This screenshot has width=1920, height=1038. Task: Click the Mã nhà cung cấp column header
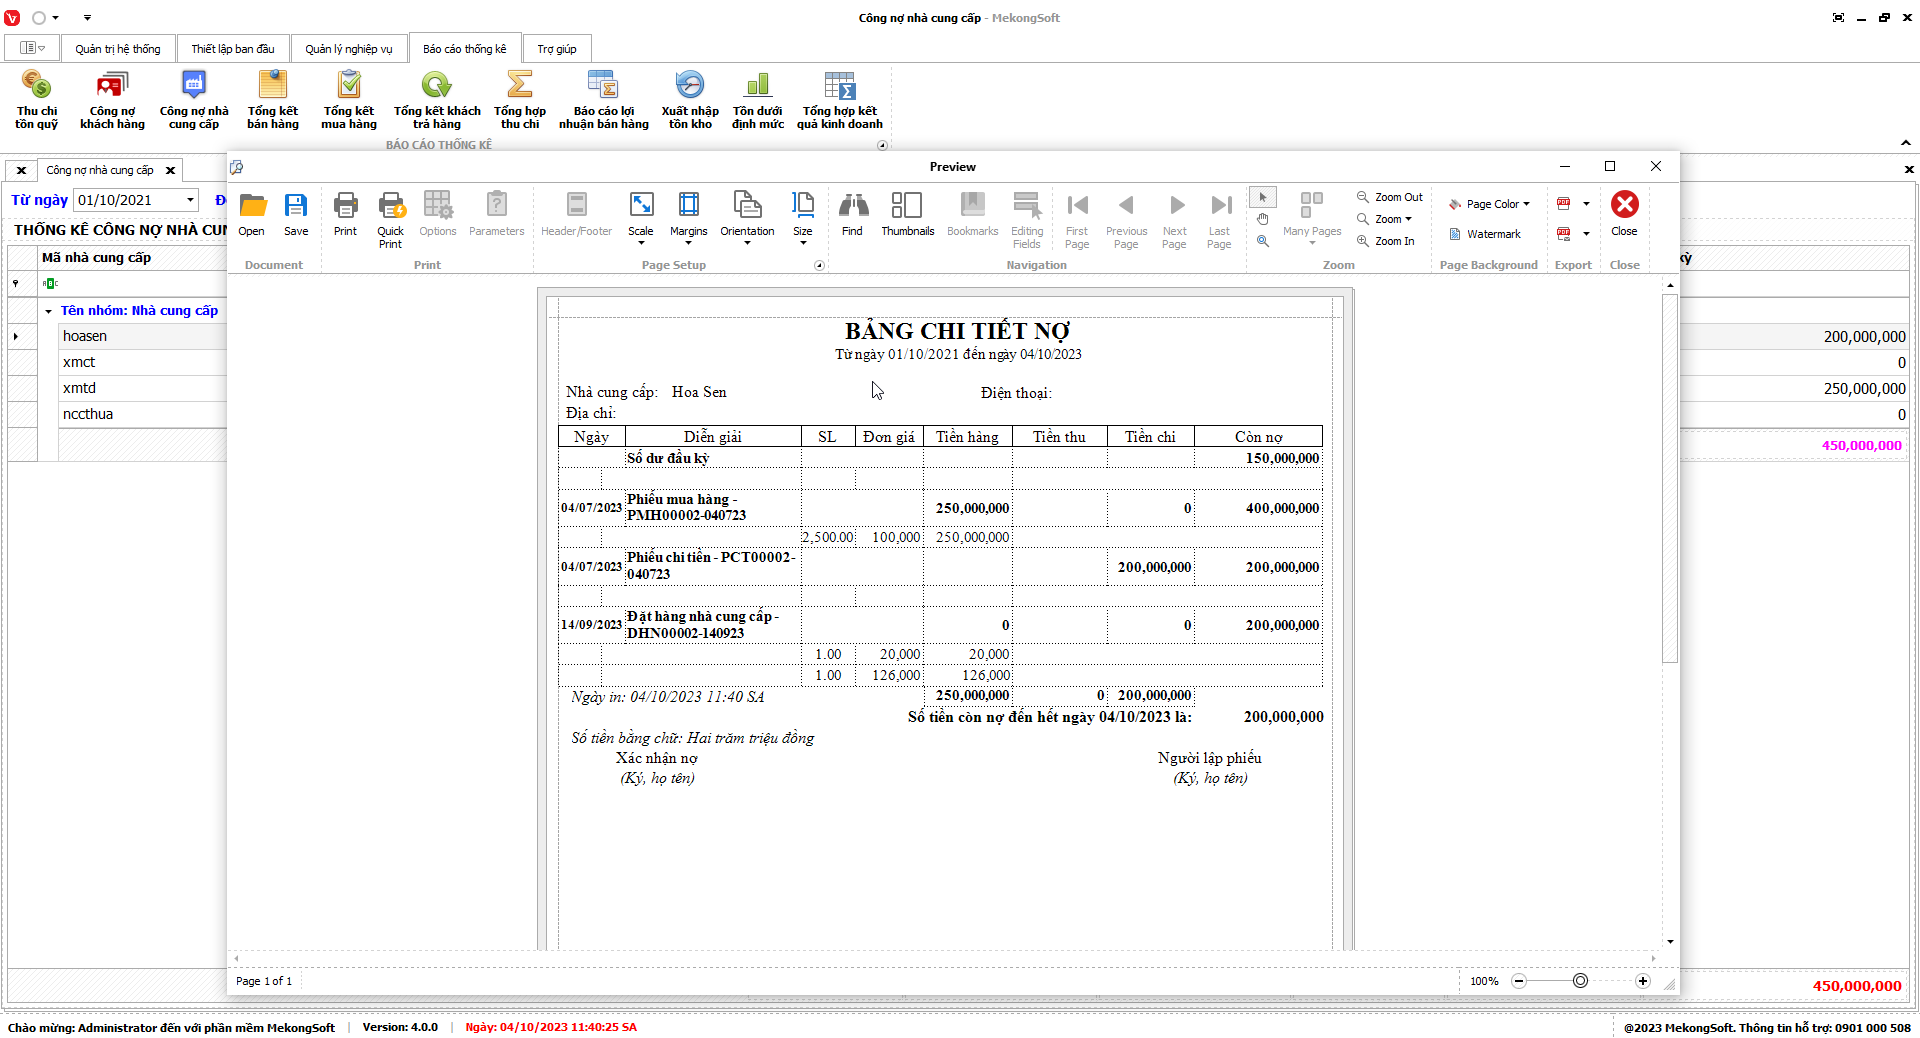132,258
